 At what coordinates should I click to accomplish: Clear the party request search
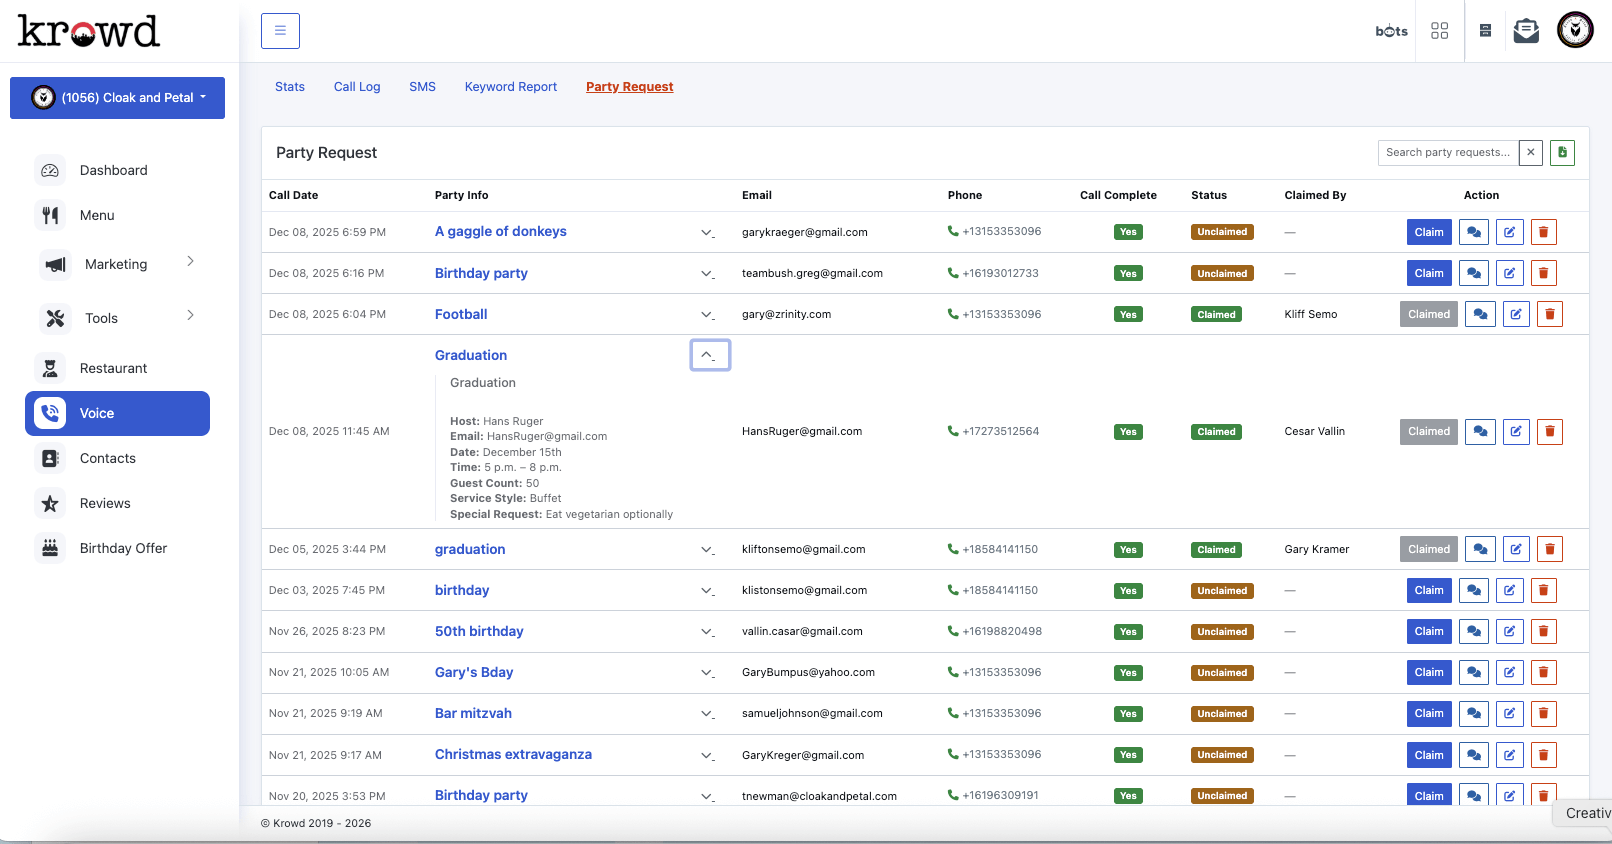(1530, 153)
